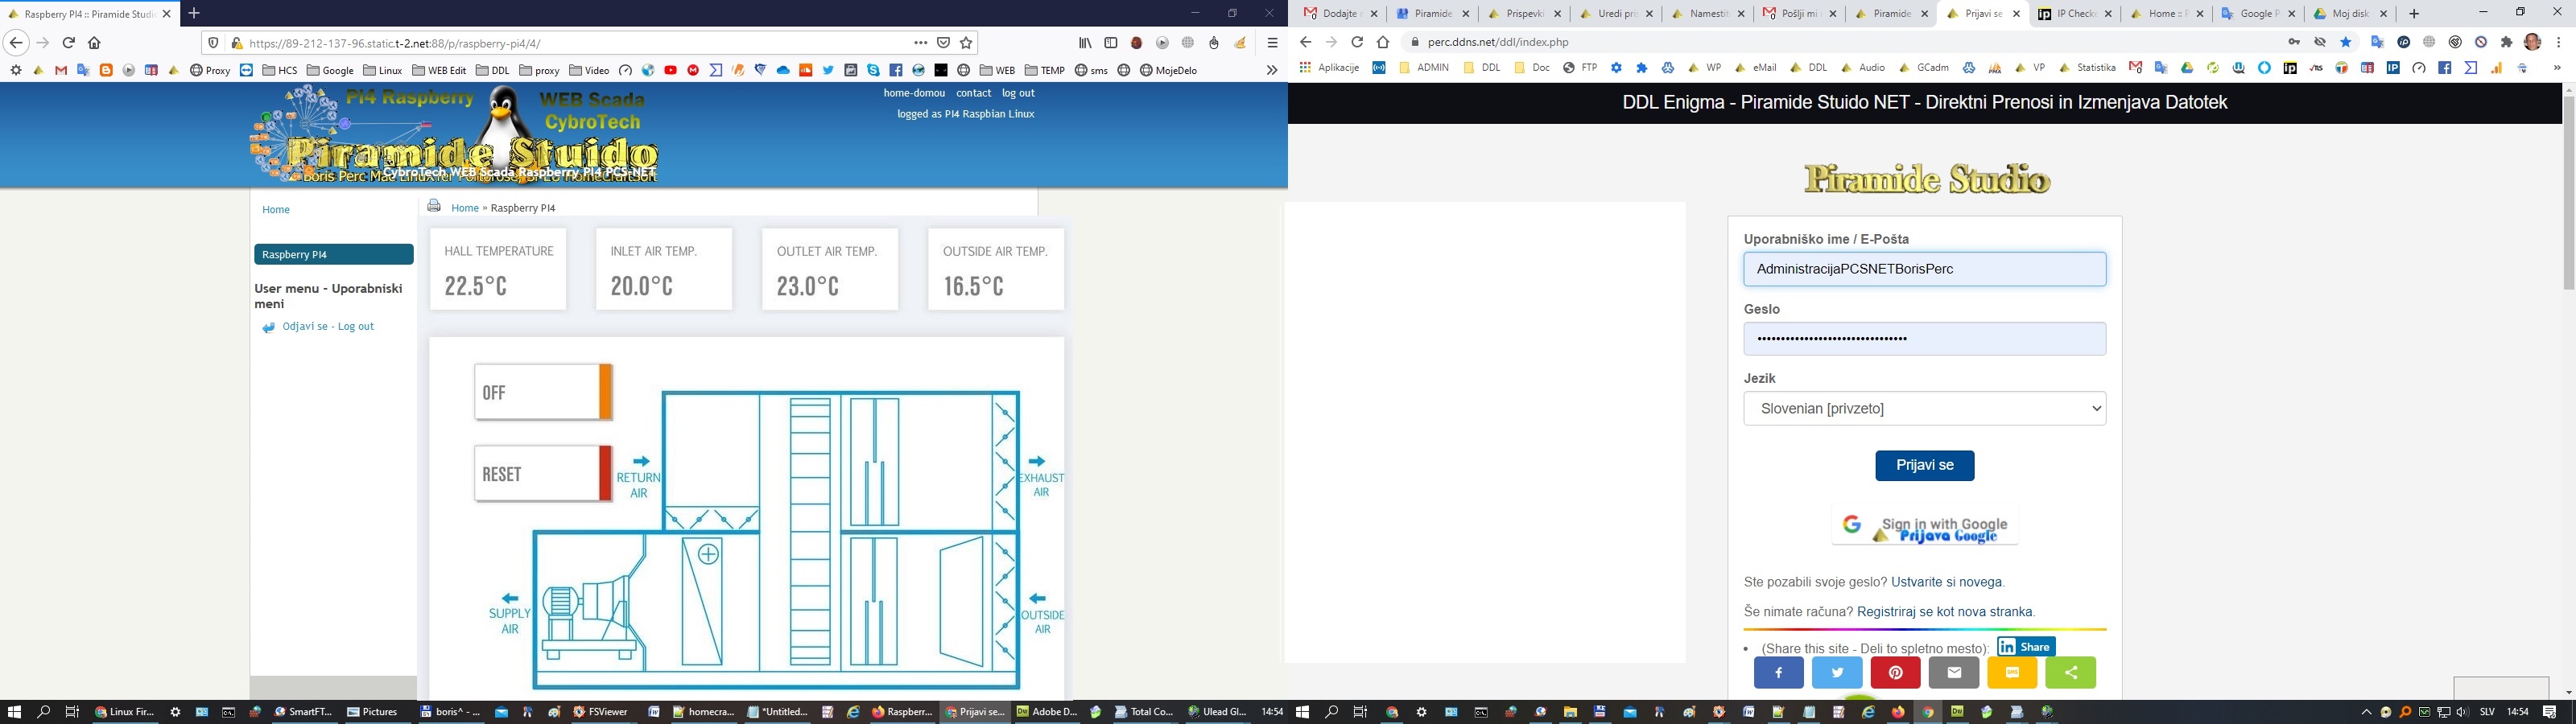Select Raspberry PI4 sidebar menu item
The height and width of the screenshot is (724, 2576).
334,254
